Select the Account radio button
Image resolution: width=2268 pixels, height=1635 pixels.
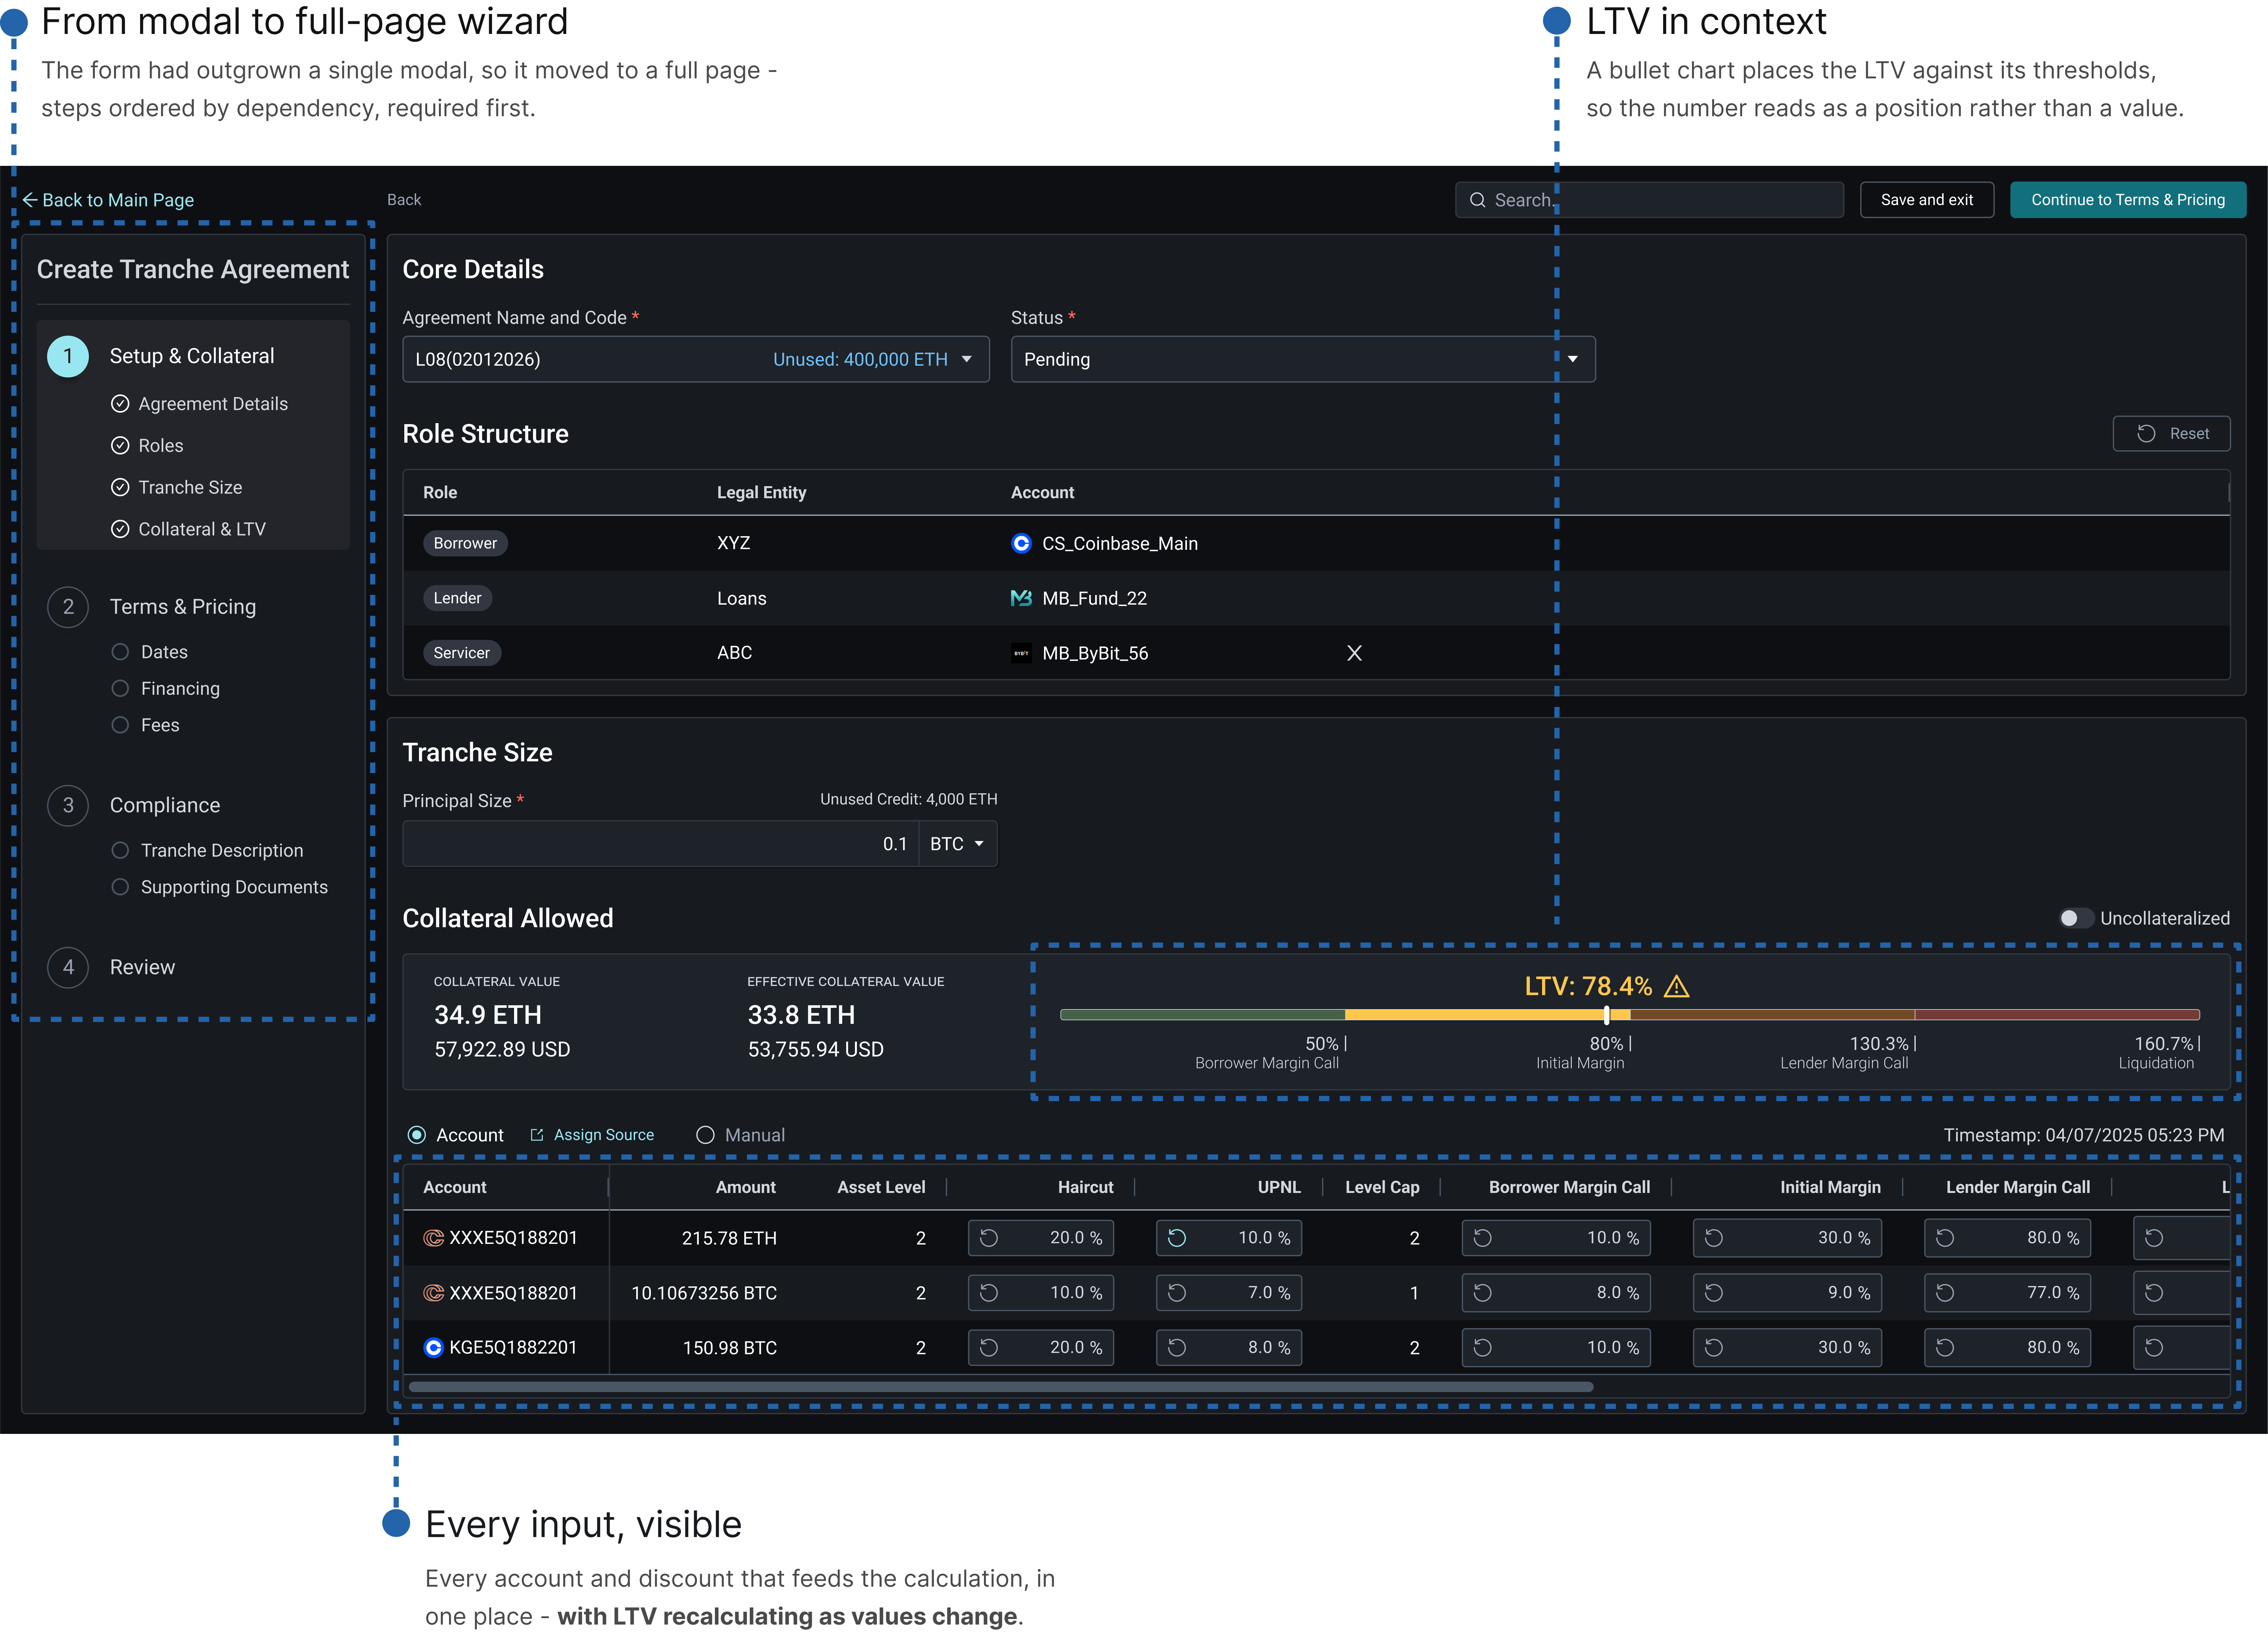click(417, 1135)
